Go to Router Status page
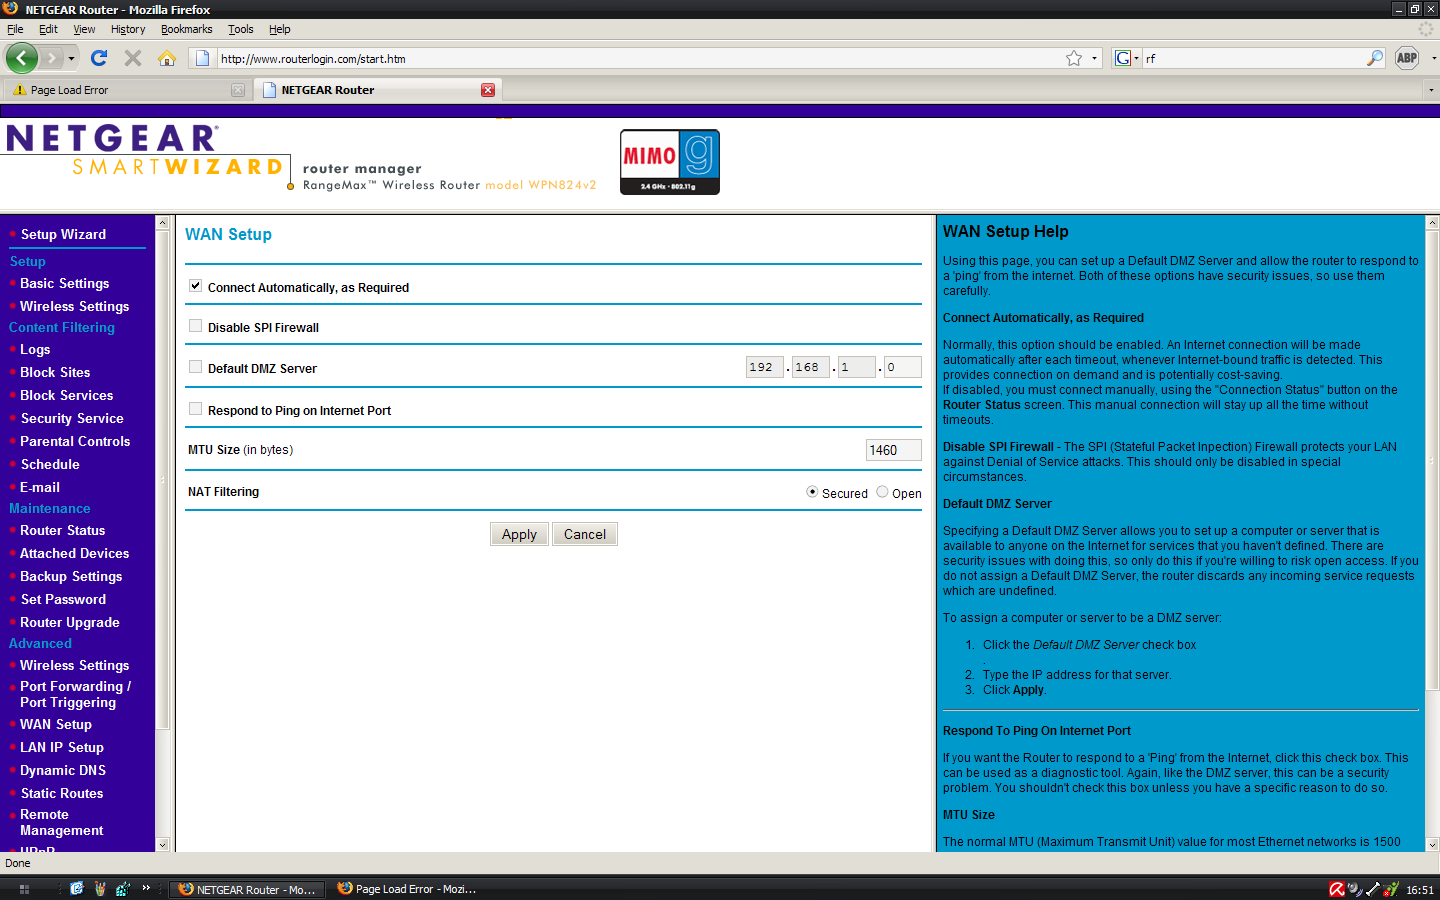This screenshot has height=900, width=1440. pyautogui.click(x=63, y=530)
